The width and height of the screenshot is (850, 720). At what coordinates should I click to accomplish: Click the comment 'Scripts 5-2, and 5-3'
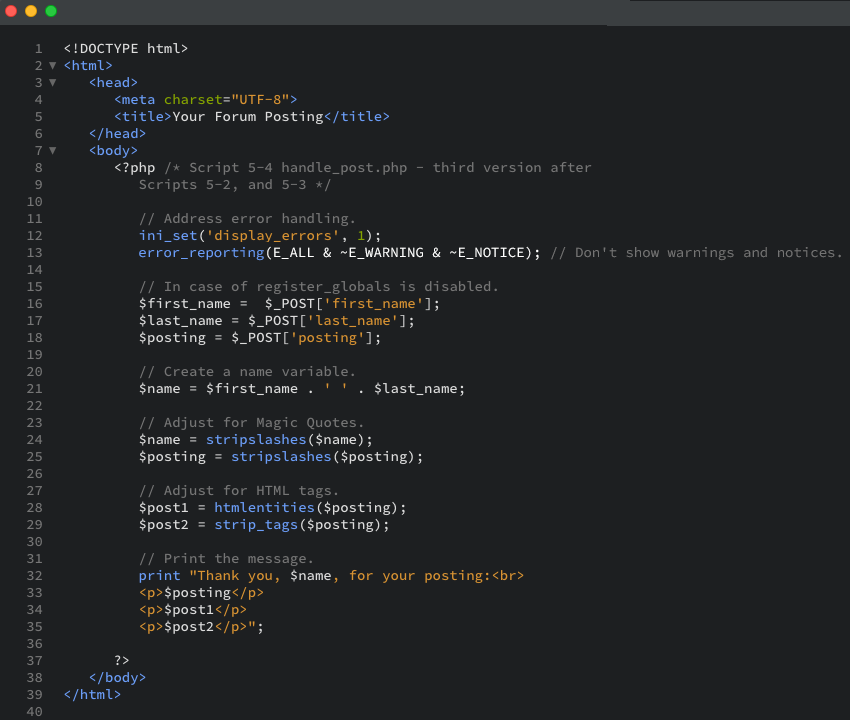click(x=222, y=185)
